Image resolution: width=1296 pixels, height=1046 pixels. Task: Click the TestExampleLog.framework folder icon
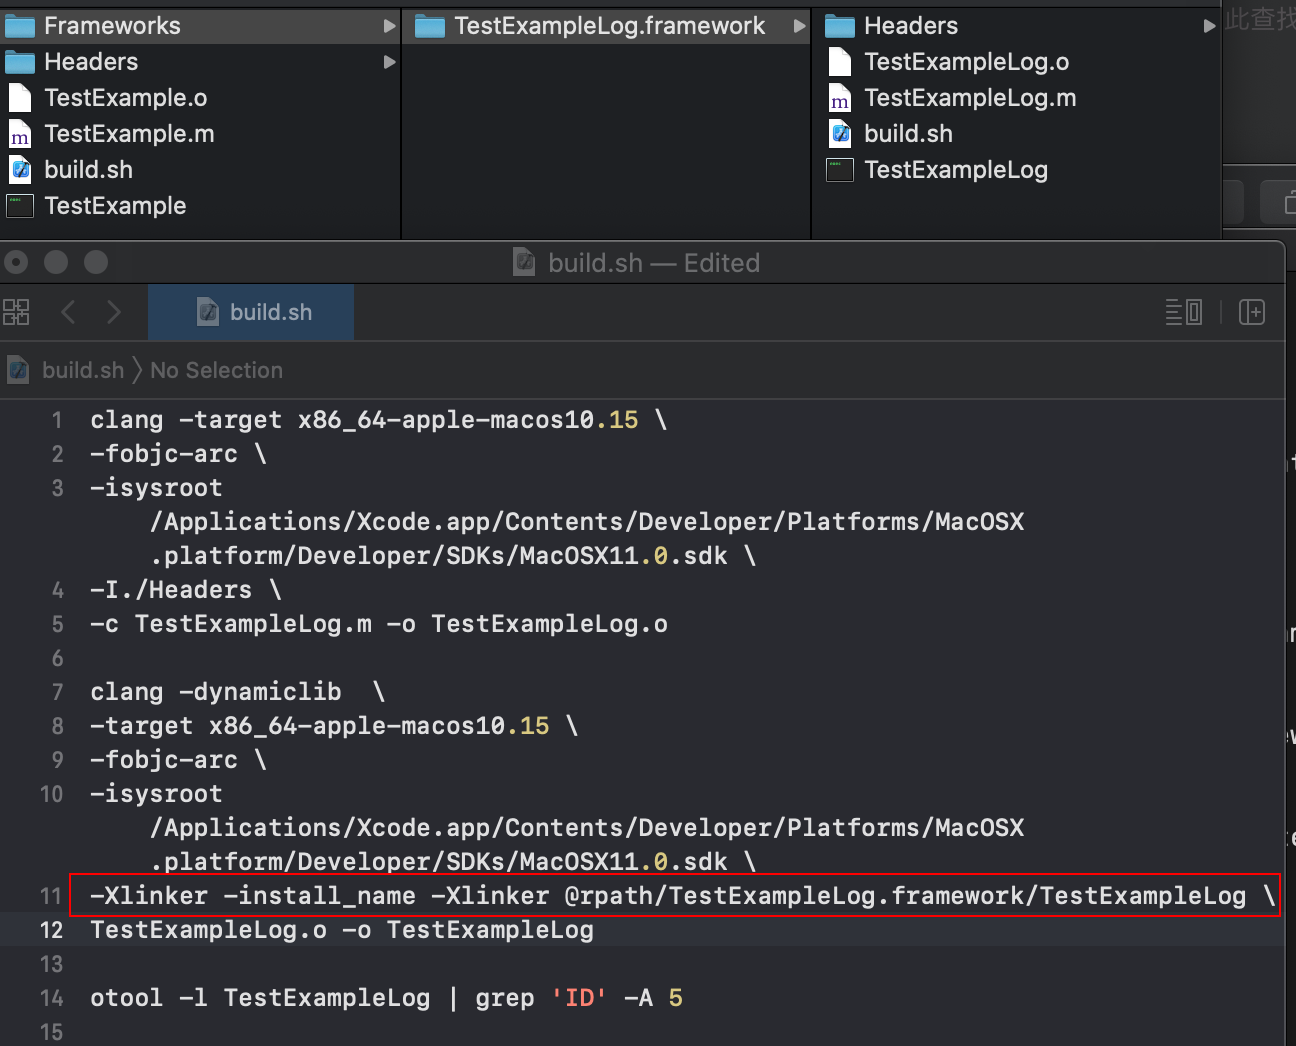tap(430, 26)
